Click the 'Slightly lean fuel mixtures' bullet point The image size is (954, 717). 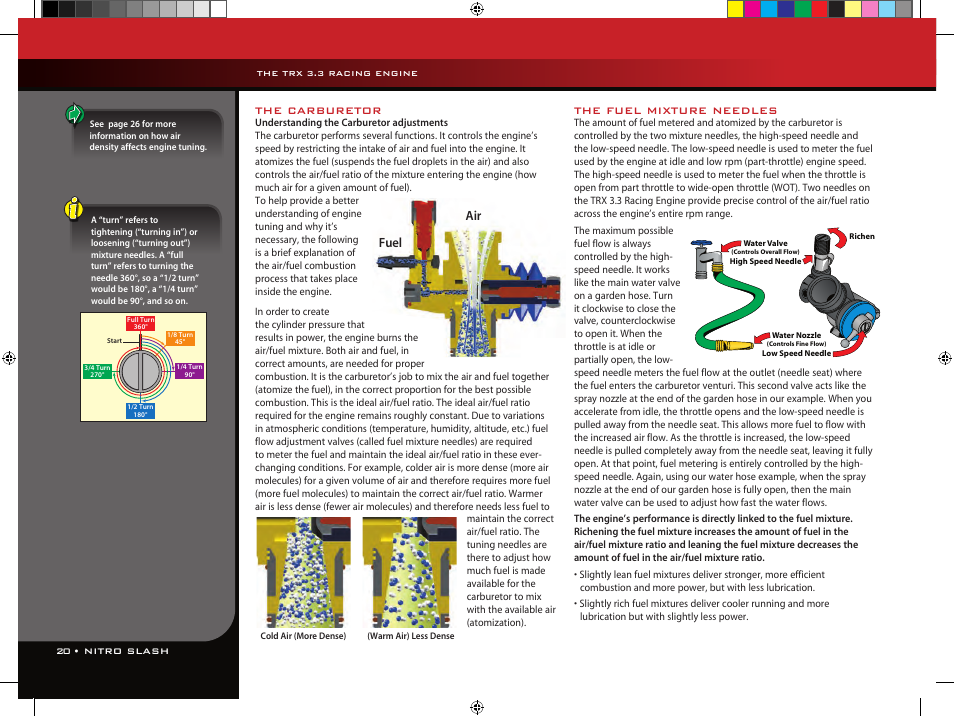point(698,581)
